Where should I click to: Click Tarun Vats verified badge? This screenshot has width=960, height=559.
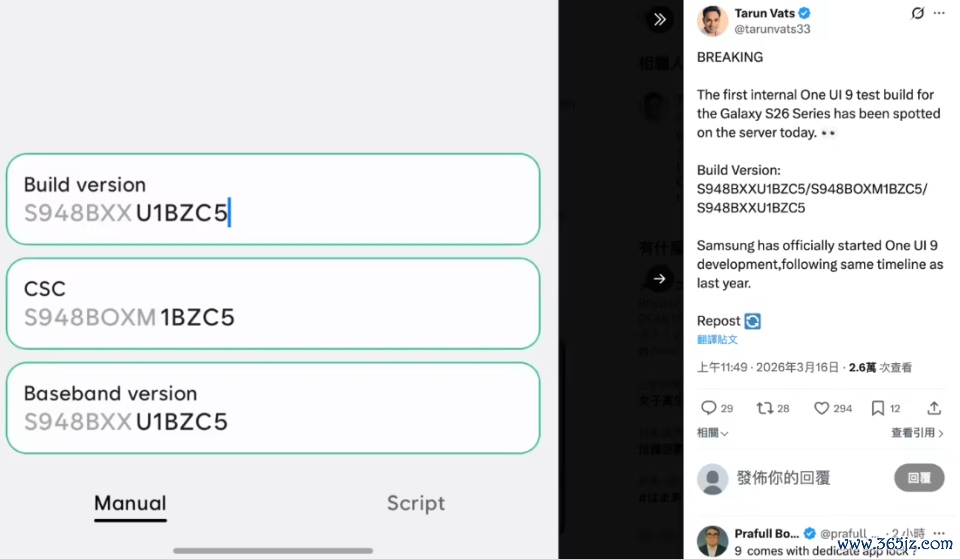(x=805, y=13)
